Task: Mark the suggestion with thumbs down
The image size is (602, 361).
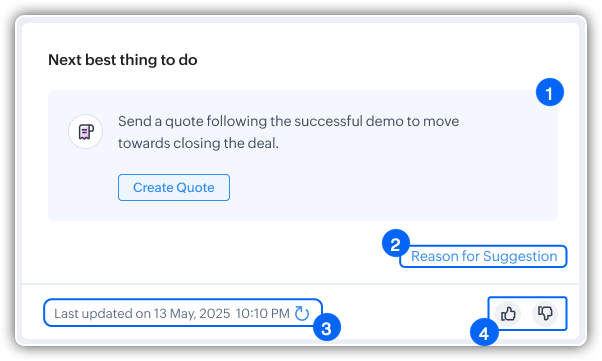Action: pyautogui.click(x=545, y=314)
